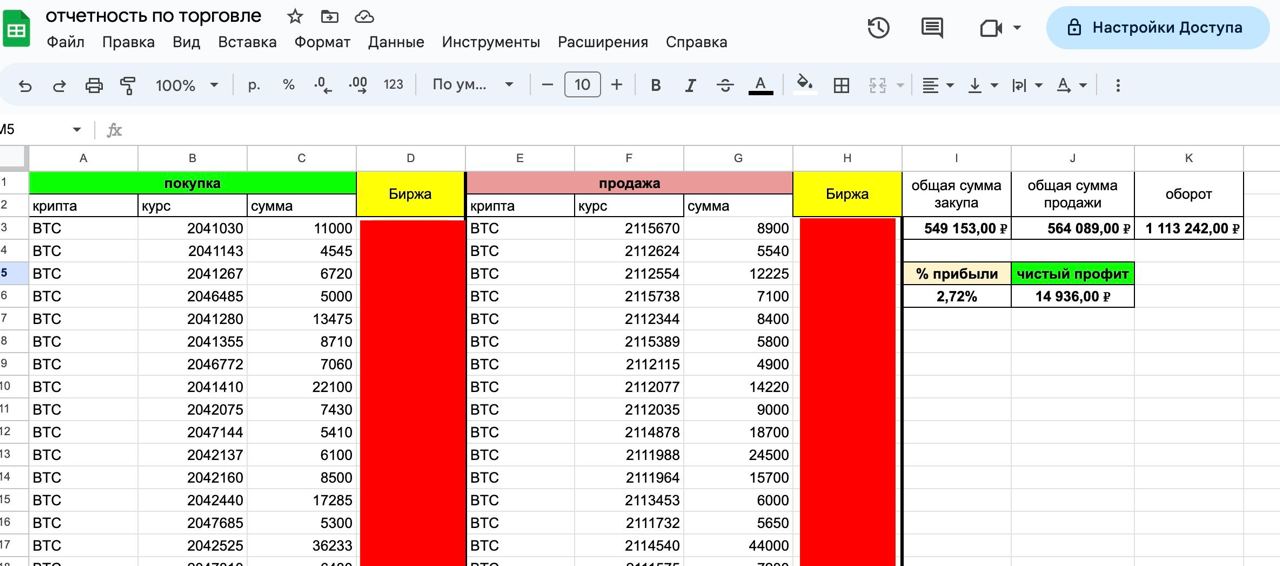1280x566 pixels.
Task: Toggle bold formatting
Action: pyautogui.click(x=656, y=85)
